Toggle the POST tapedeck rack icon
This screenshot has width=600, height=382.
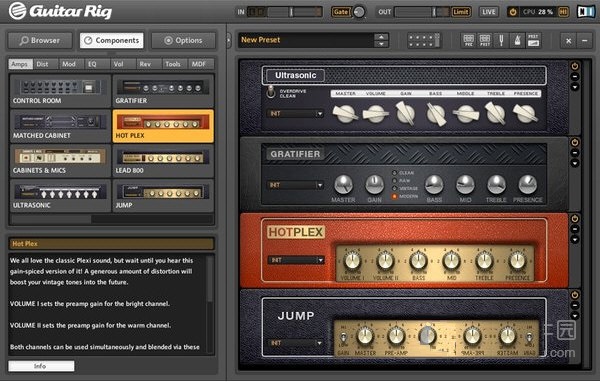(x=485, y=40)
